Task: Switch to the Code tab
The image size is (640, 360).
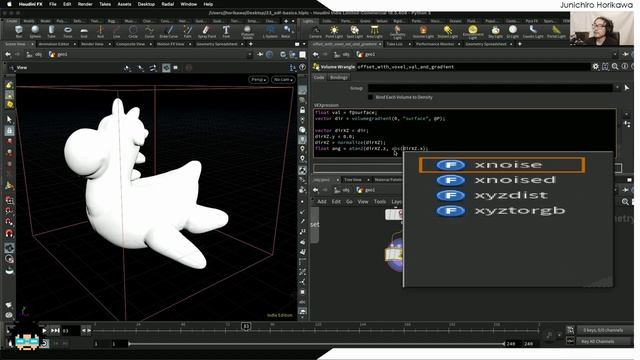Action: 319,78
